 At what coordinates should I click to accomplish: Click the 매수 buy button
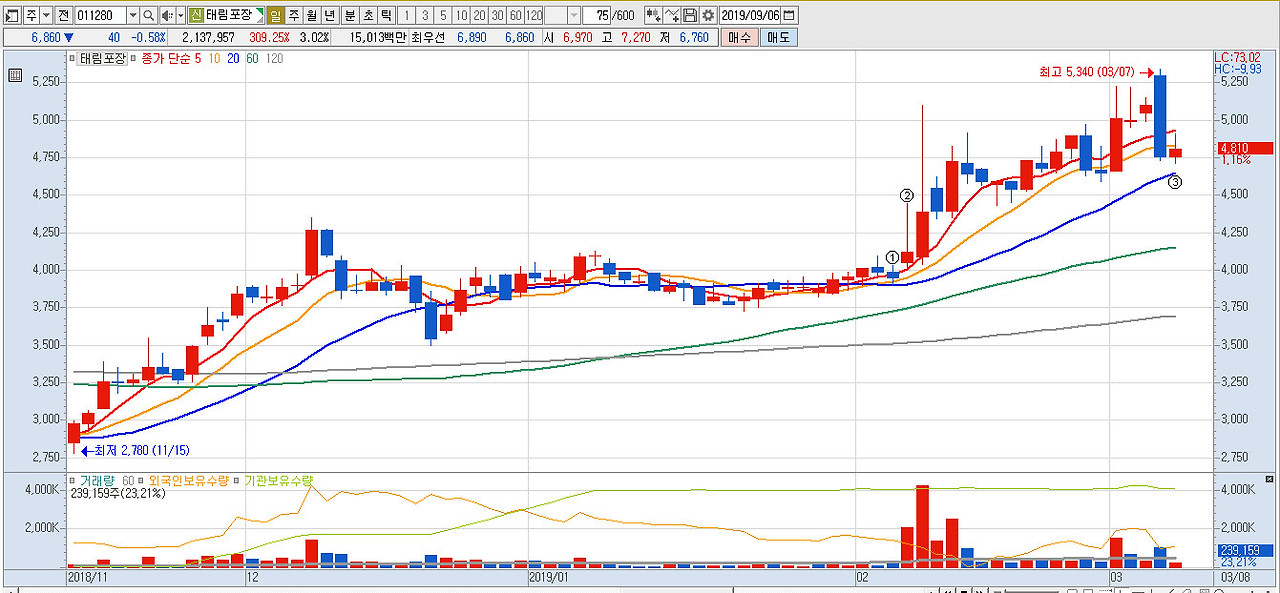click(x=739, y=38)
